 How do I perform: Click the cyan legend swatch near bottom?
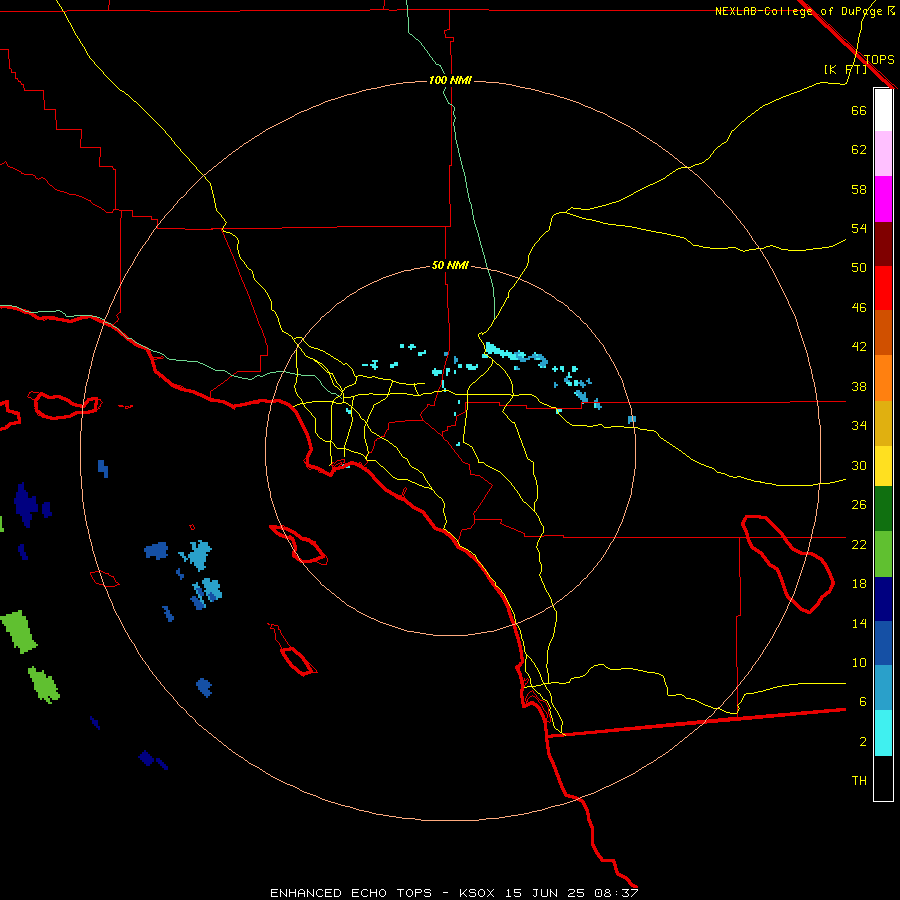click(883, 733)
